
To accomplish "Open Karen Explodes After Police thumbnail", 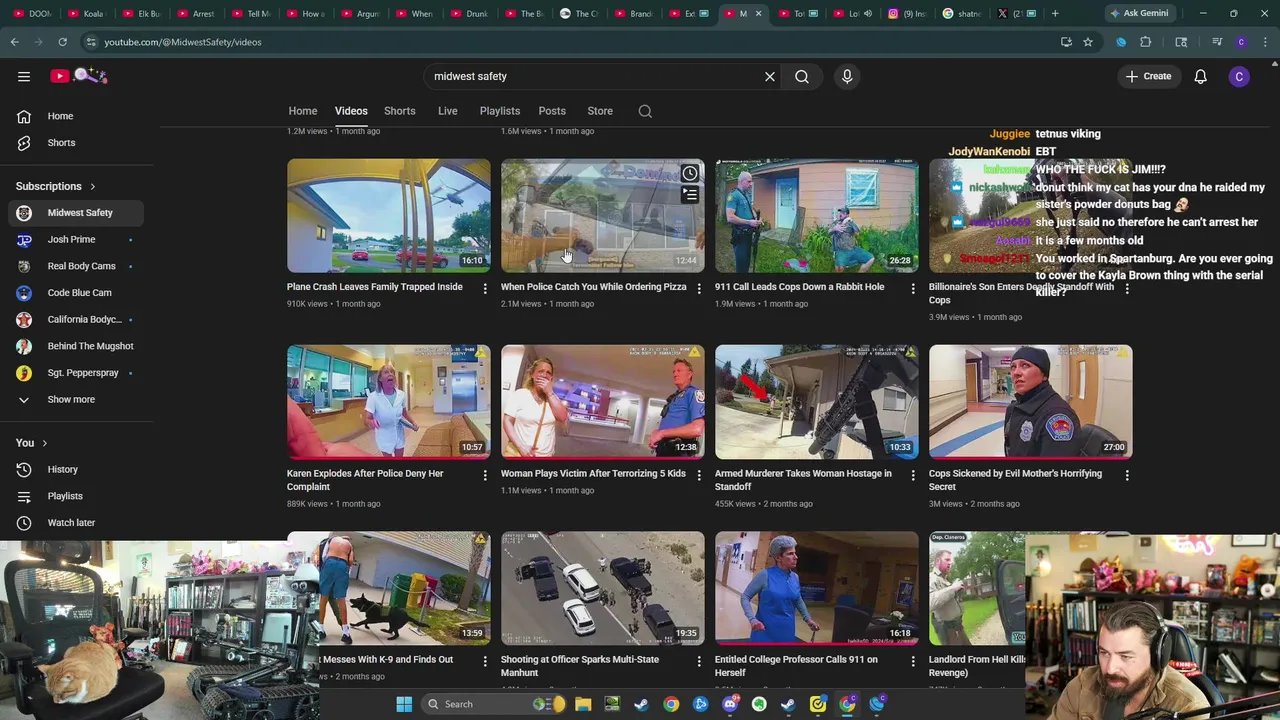I will click(x=389, y=402).
